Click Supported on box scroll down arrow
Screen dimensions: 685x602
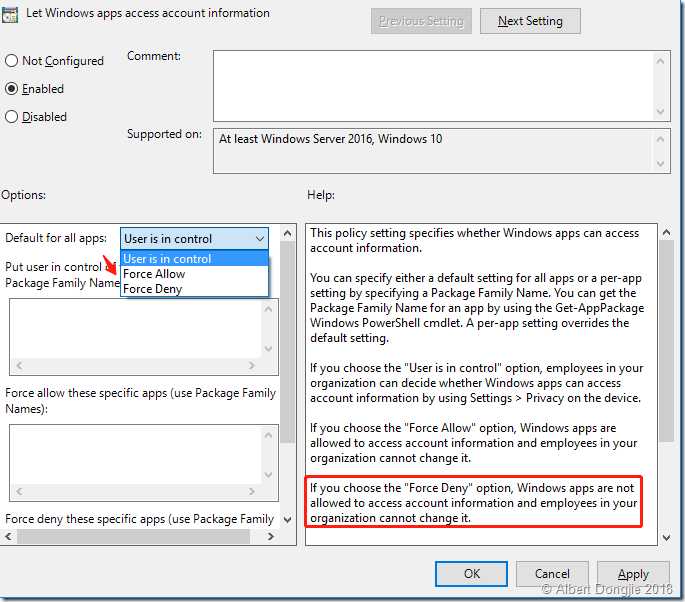pyautogui.click(x=660, y=164)
